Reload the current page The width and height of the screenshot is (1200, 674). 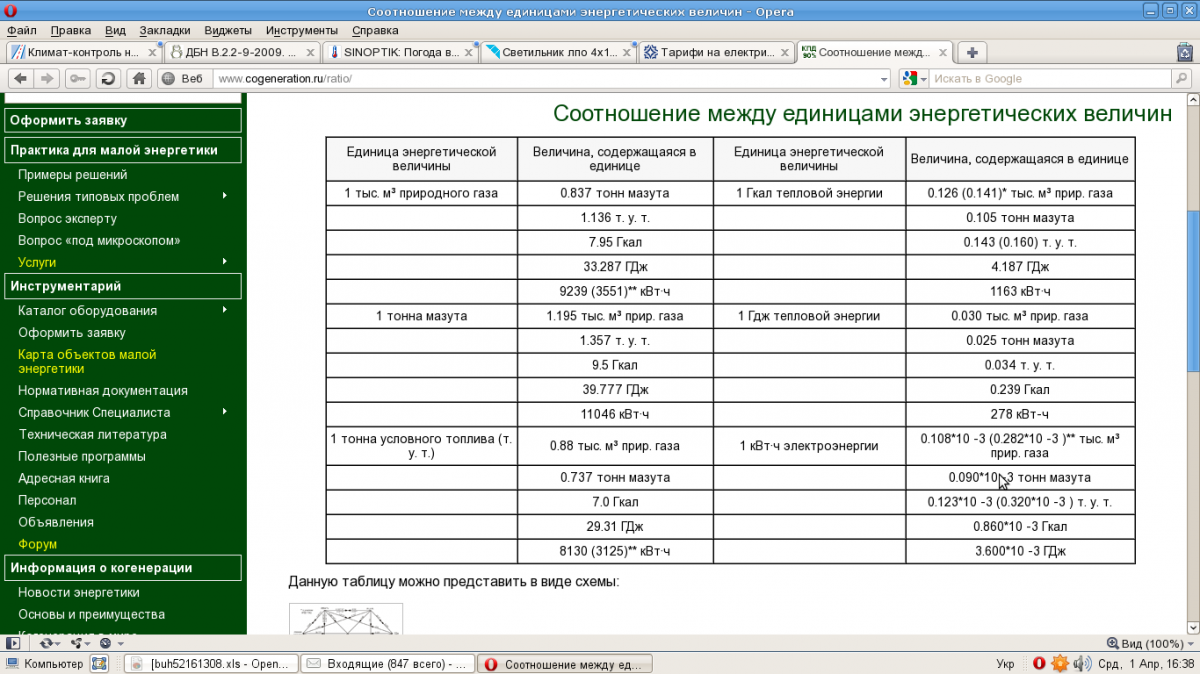[x=108, y=78]
